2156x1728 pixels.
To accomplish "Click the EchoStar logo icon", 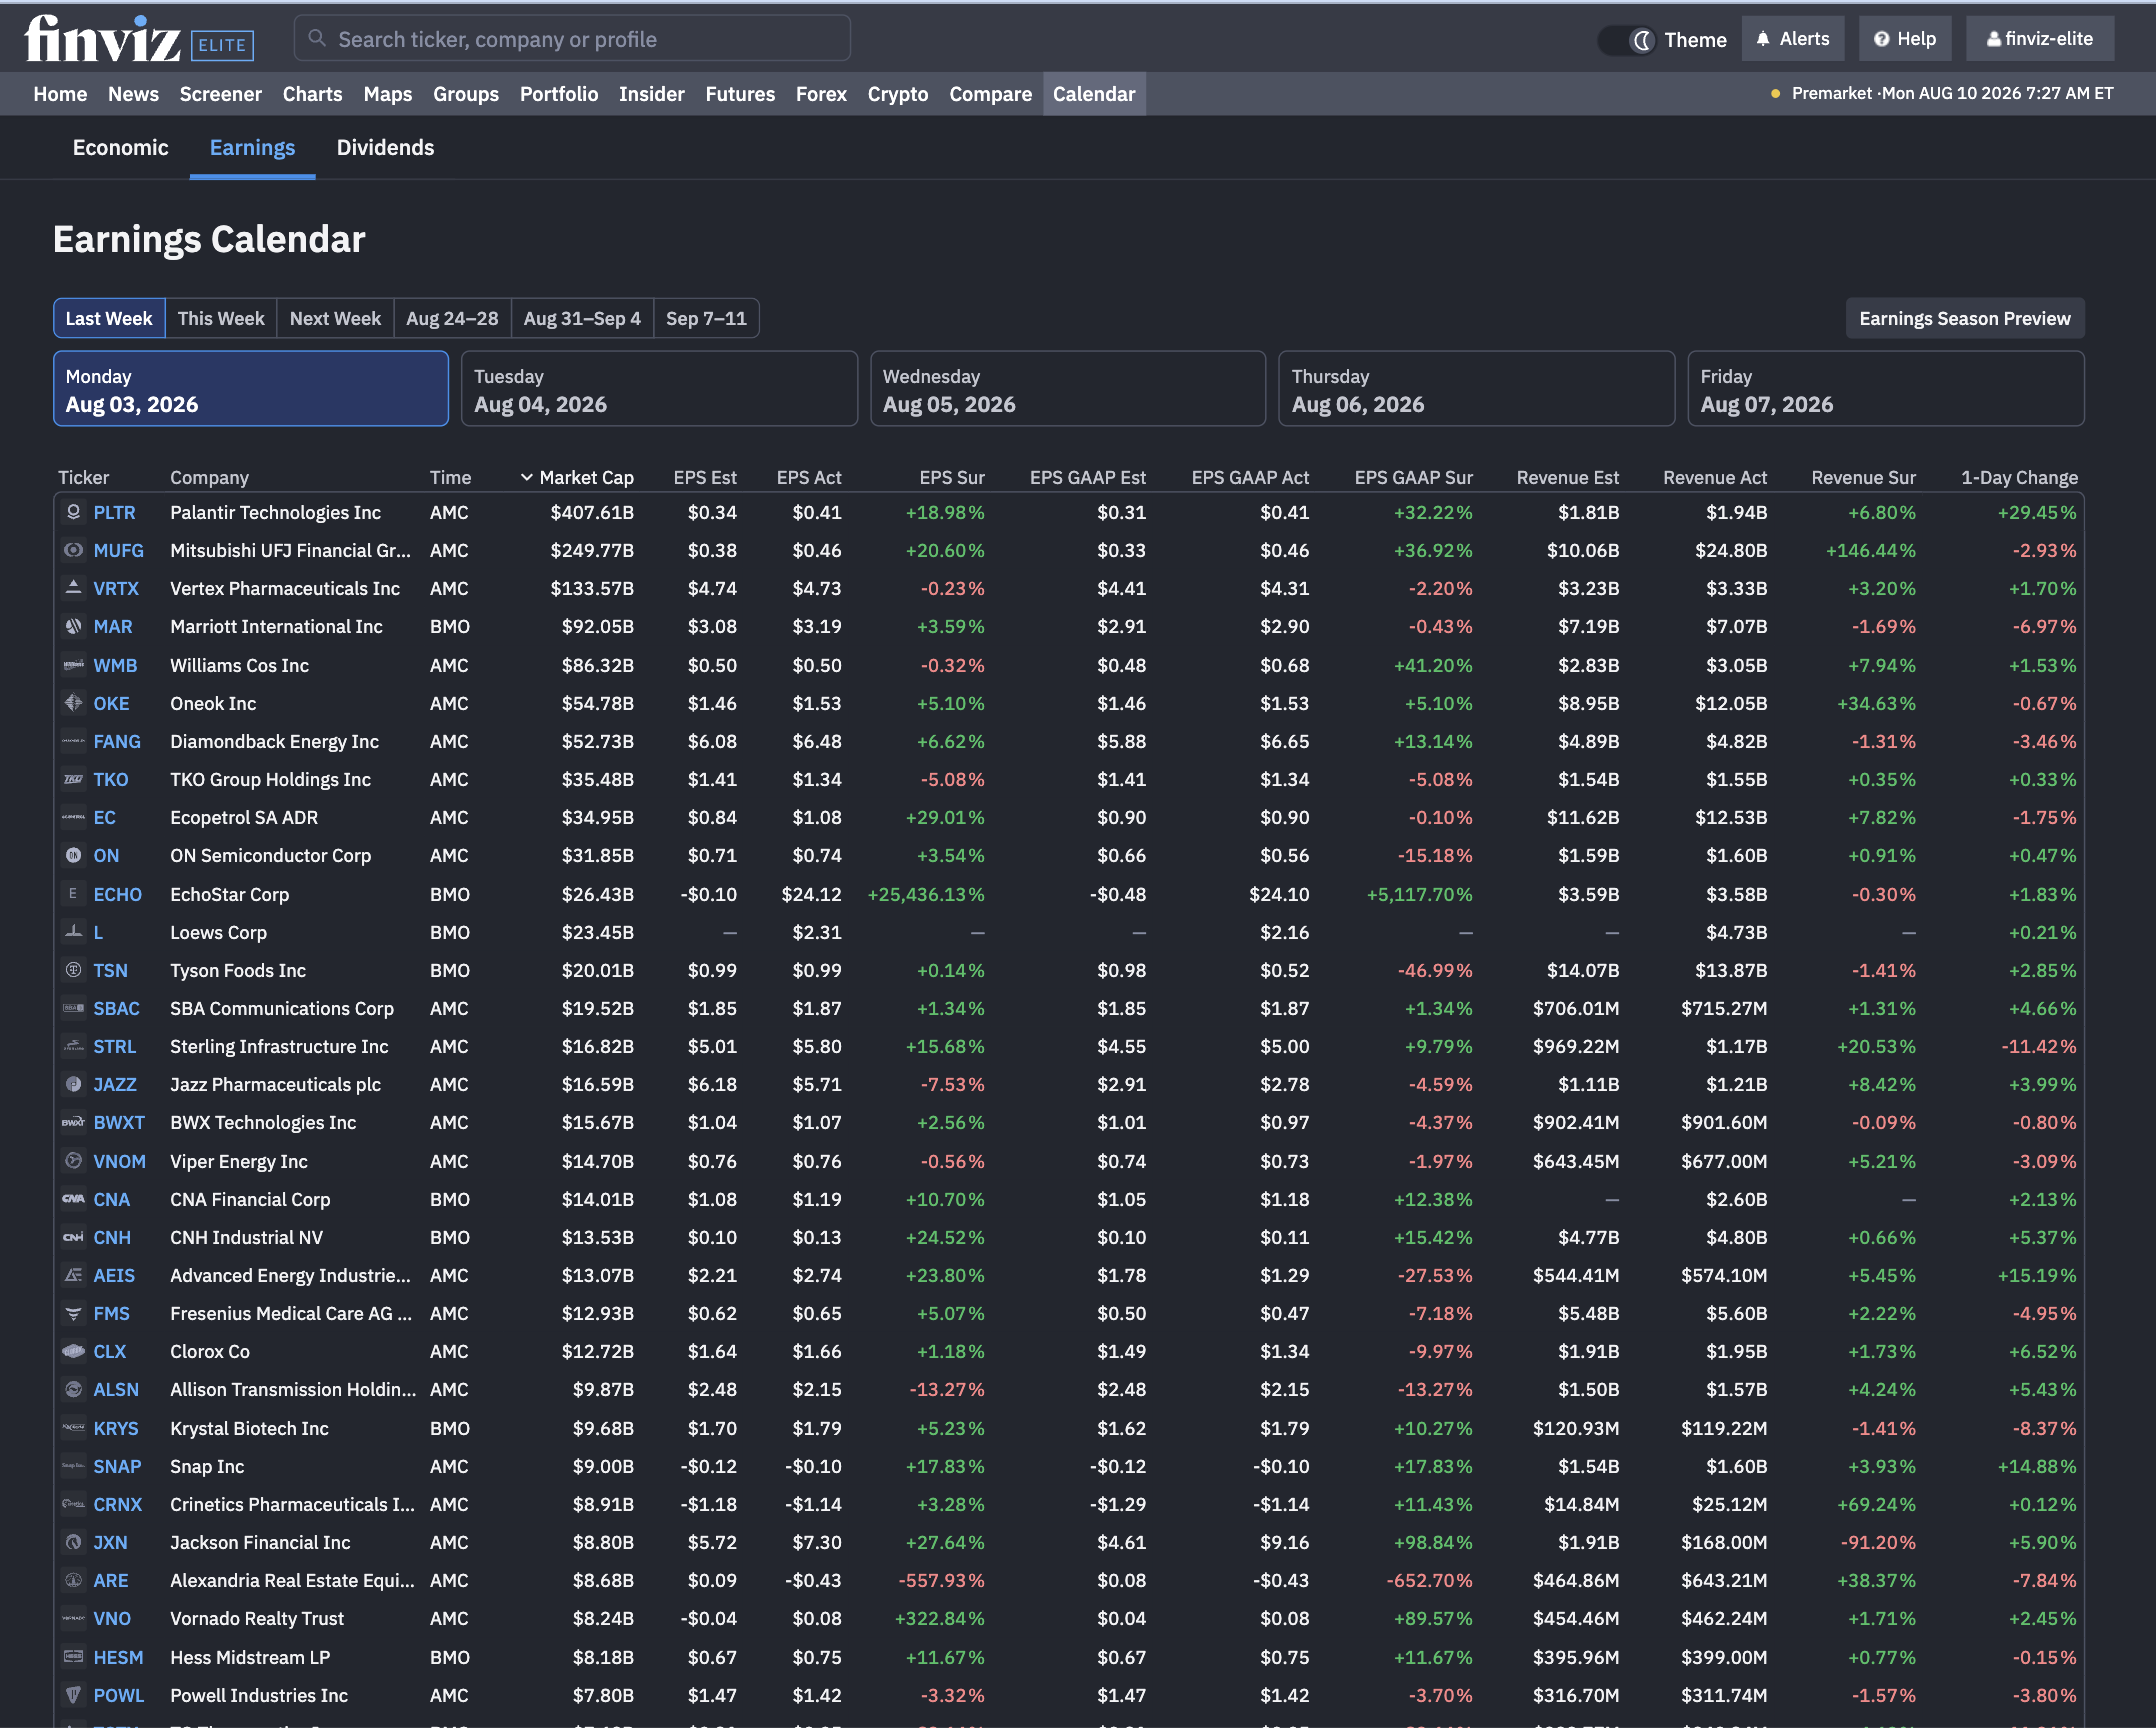I will pos(73,894).
